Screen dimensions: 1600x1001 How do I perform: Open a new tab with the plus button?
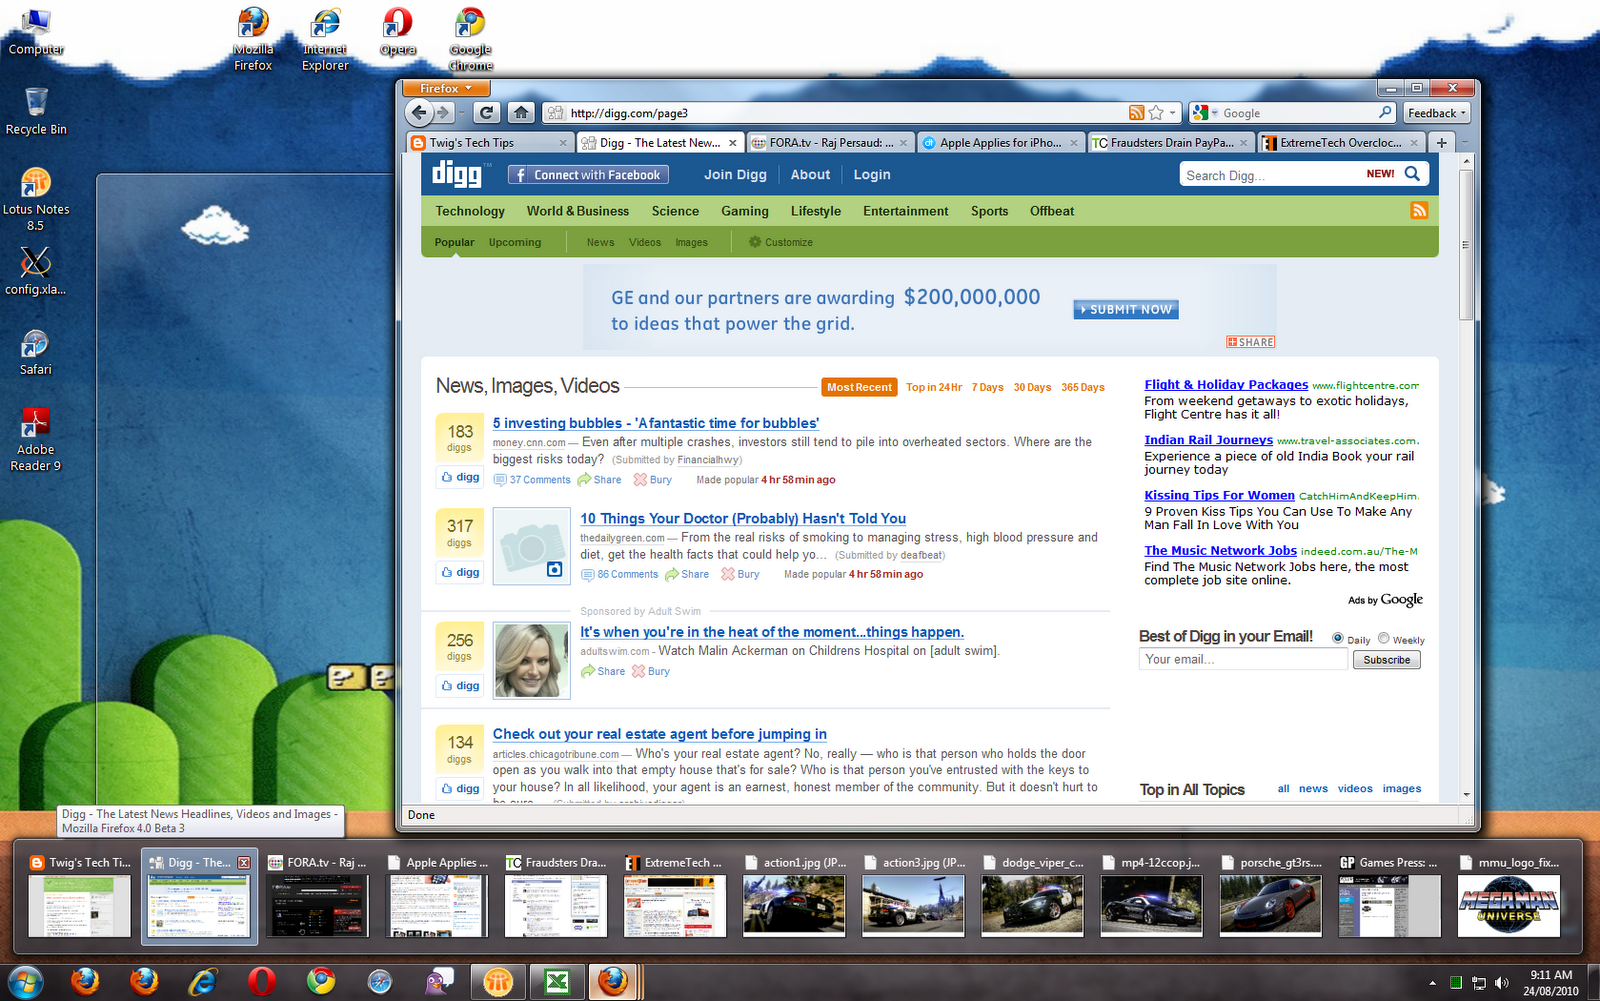coord(1441,143)
